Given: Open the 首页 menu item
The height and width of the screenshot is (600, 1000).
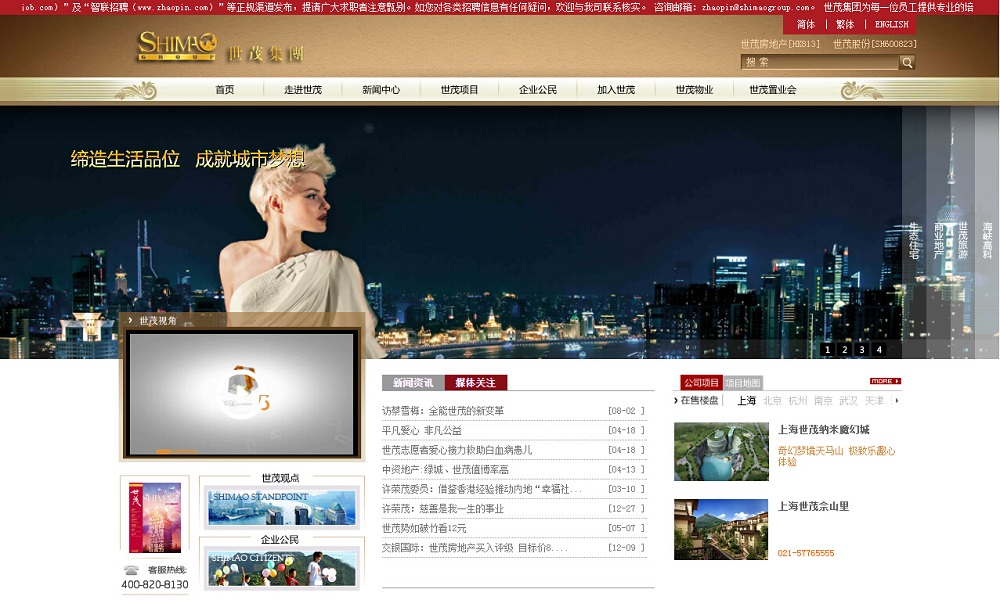Looking at the screenshot, I should pyautogui.click(x=224, y=90).
